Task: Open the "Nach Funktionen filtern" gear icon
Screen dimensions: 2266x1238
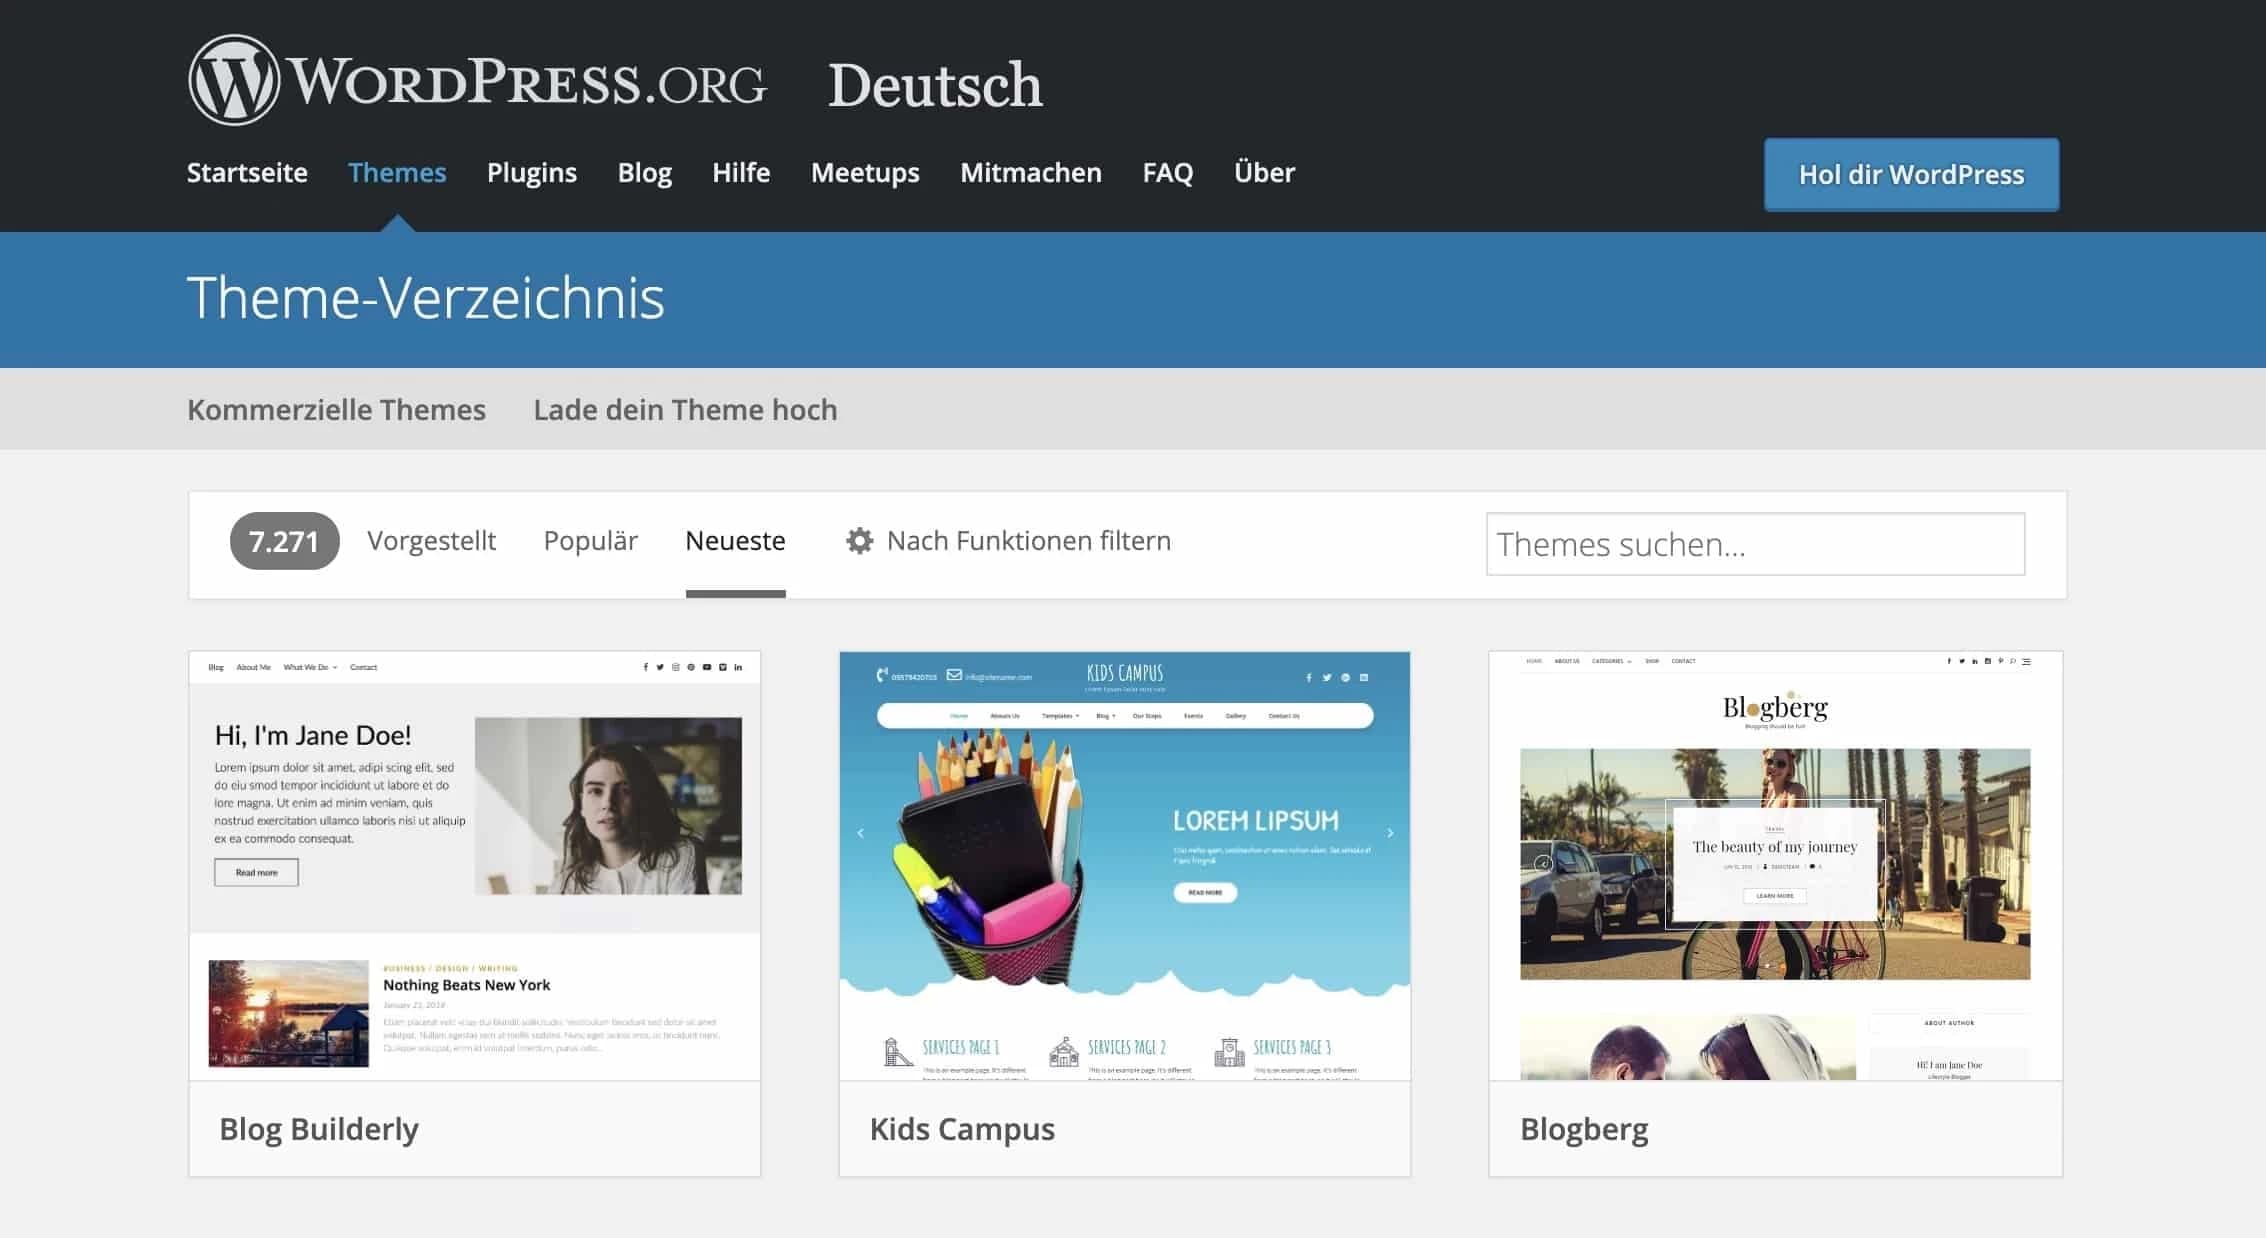Action: pyautogui.click(x=858, y=540)
